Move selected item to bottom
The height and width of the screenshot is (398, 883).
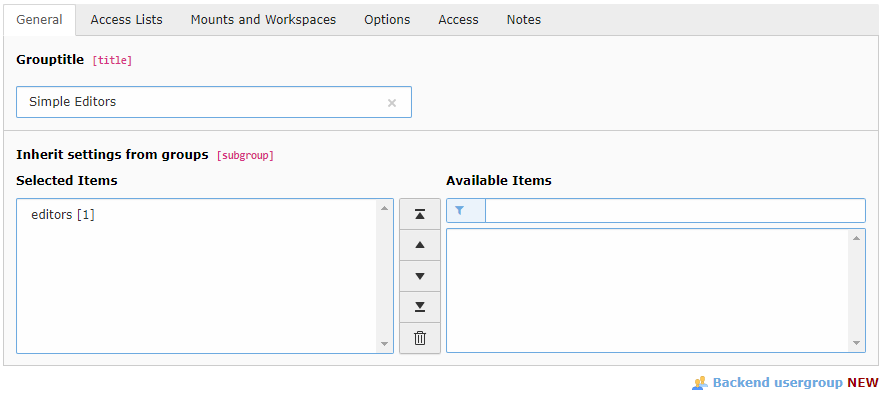click(420, 307)
